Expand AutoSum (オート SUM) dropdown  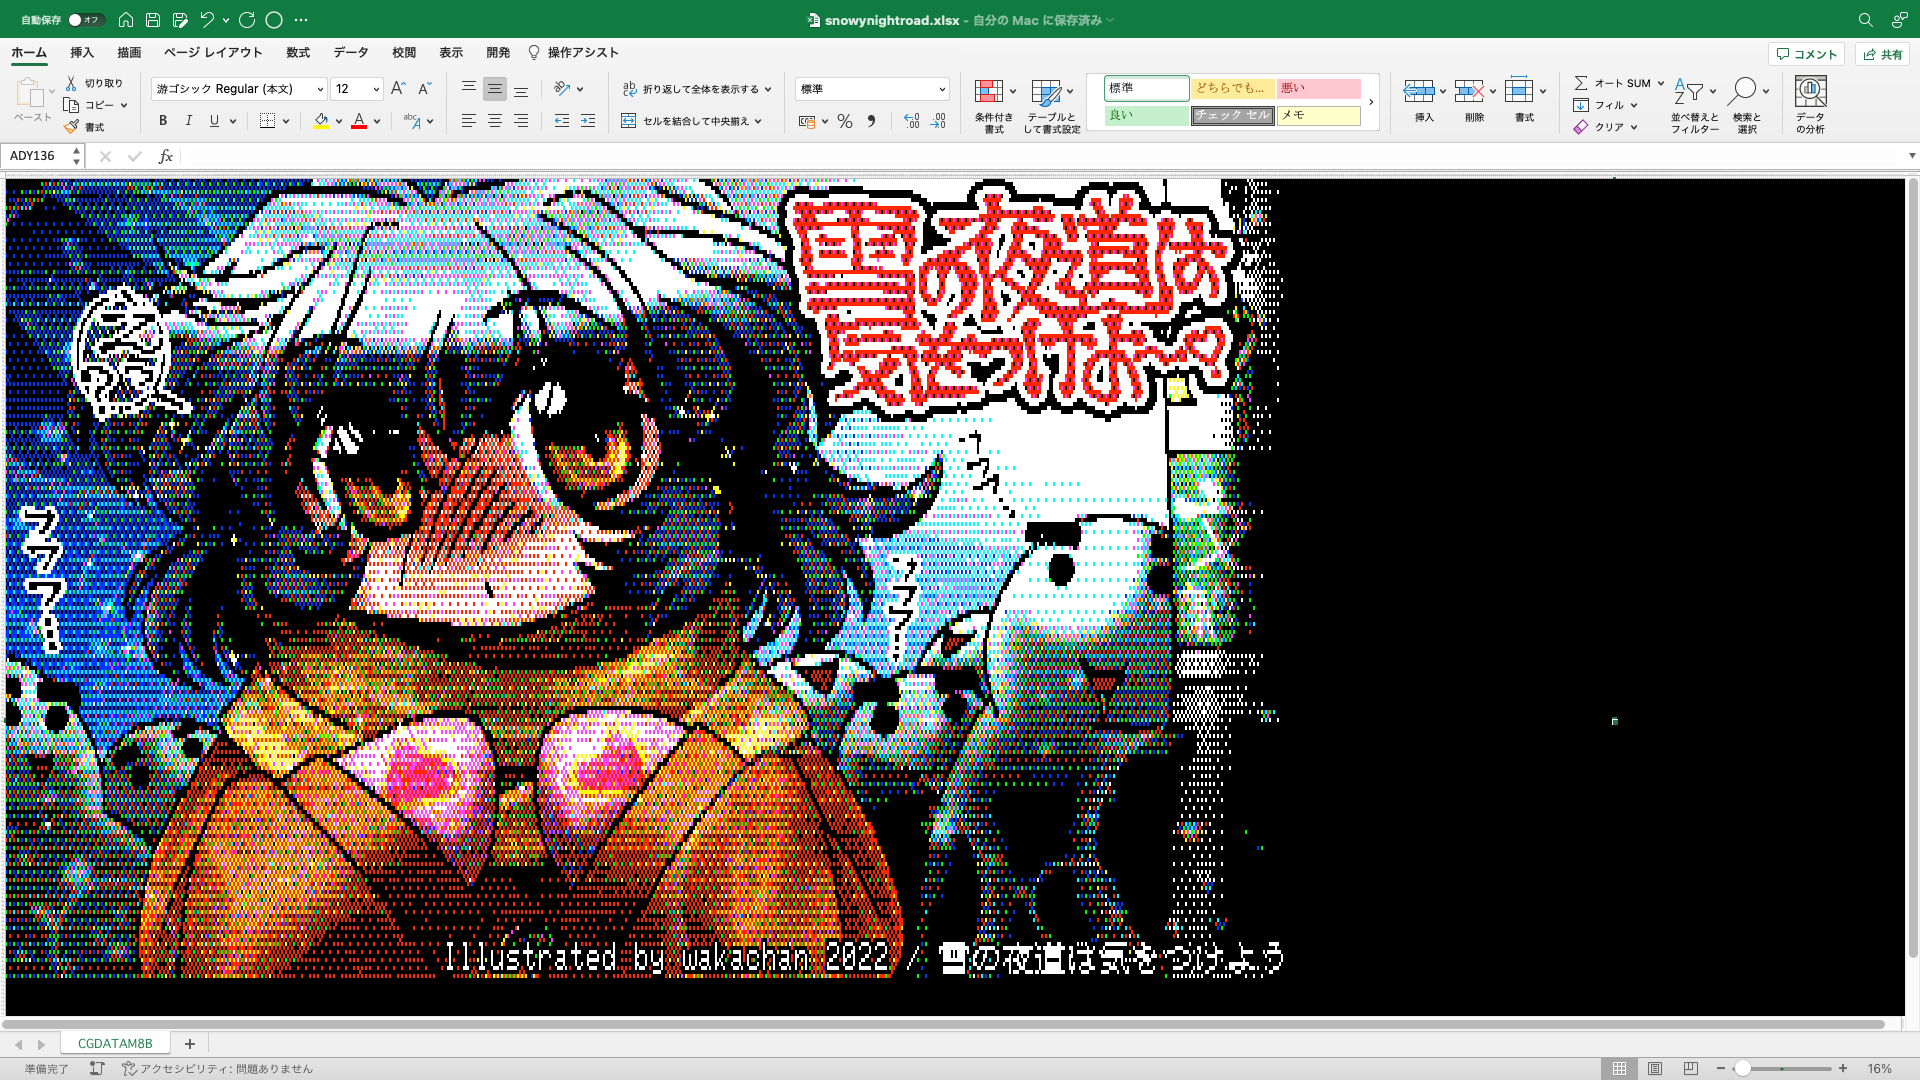tap(1661, 83)
